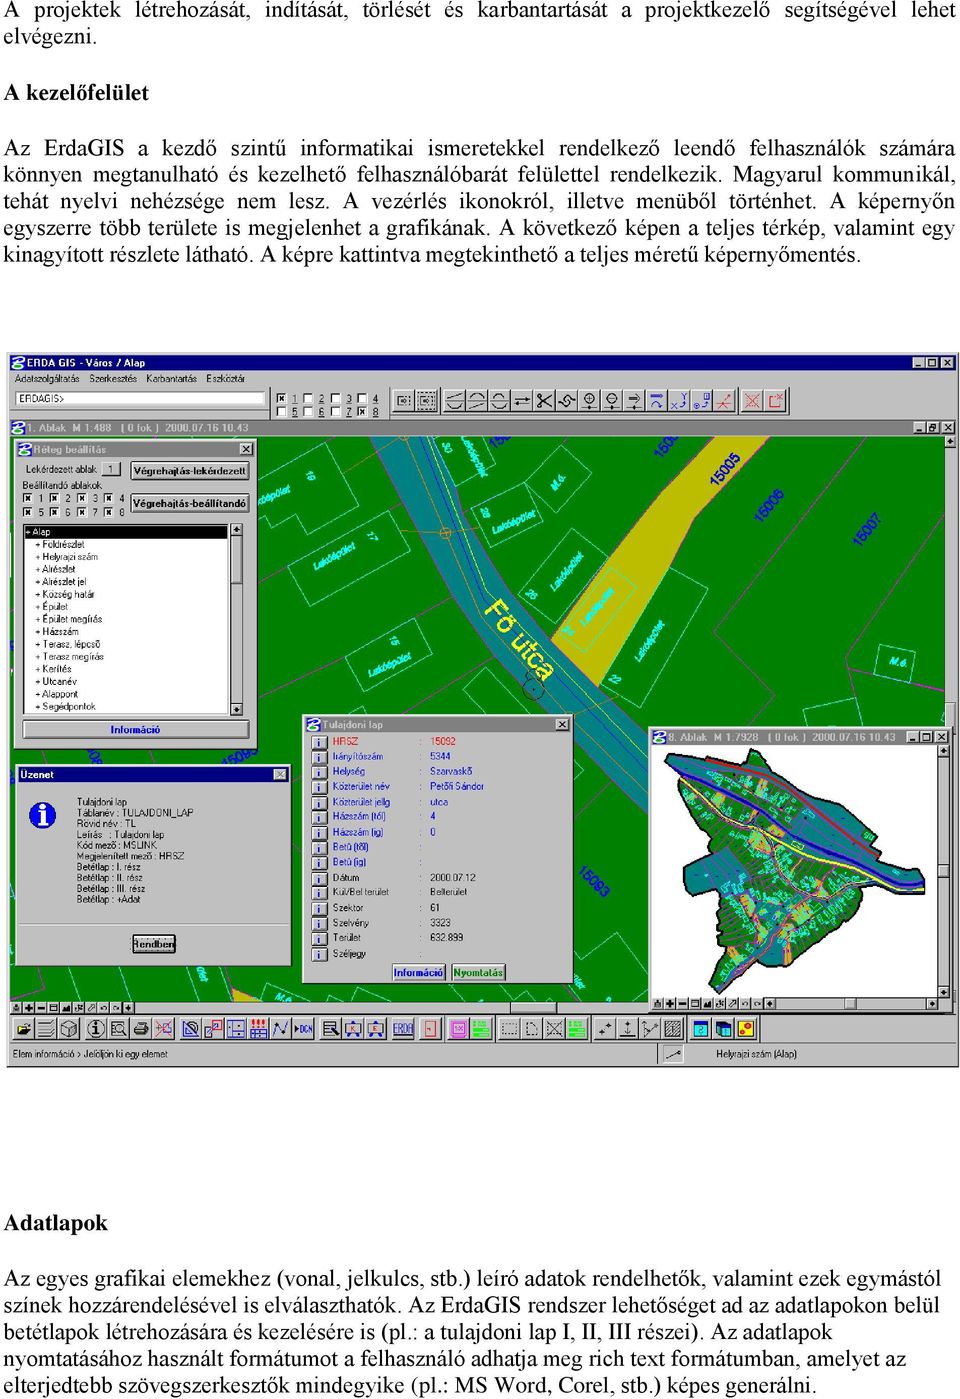This screenshot has height=1399, width=960.
Task: Toggle window checkbox 8 in the top toolbar
Action: point(362,411)
